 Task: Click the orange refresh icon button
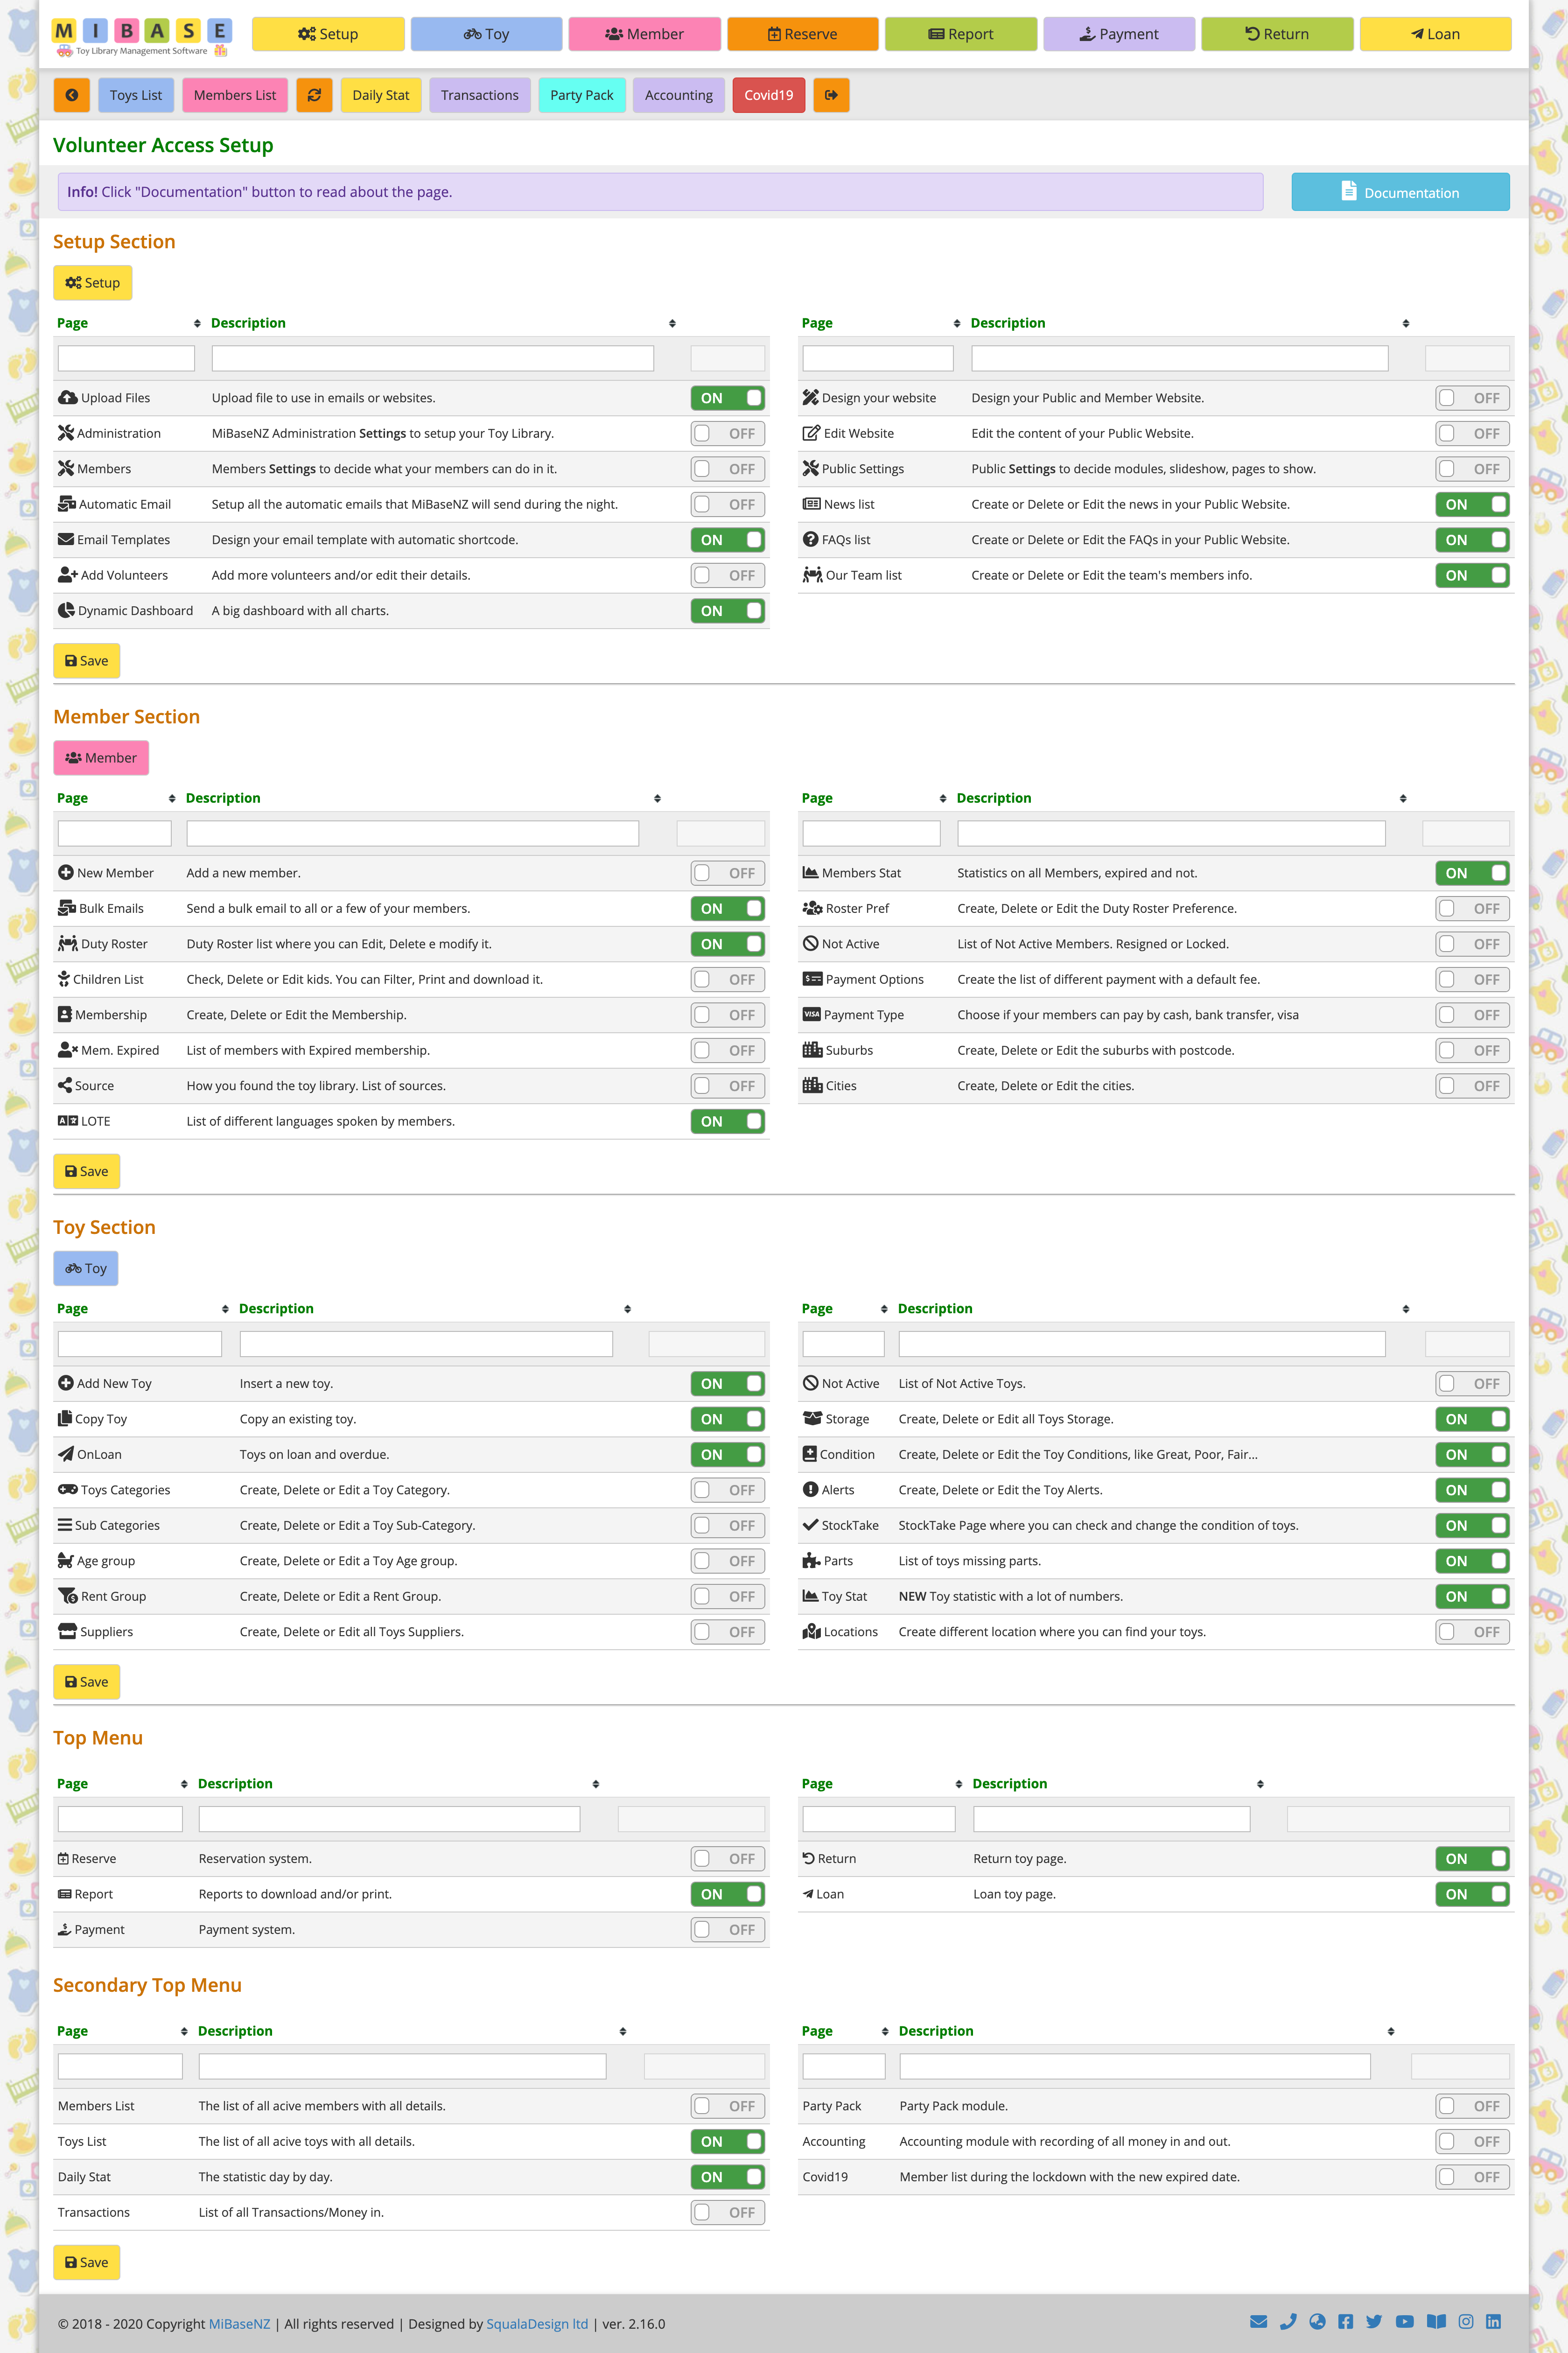click(314, 95)
